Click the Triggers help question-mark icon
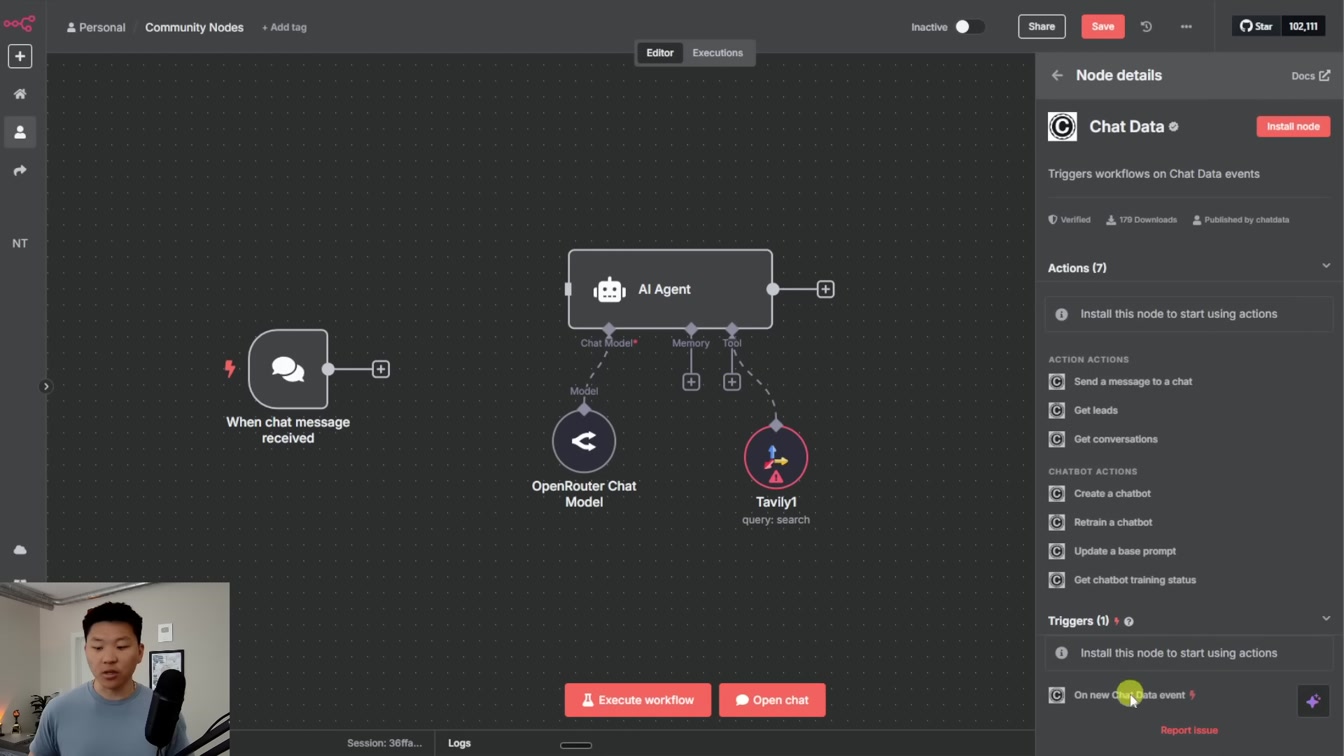 click(1129, 622)
